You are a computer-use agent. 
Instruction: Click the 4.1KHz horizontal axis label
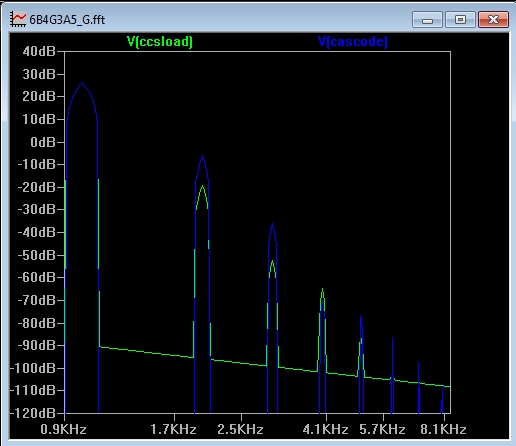326,429
